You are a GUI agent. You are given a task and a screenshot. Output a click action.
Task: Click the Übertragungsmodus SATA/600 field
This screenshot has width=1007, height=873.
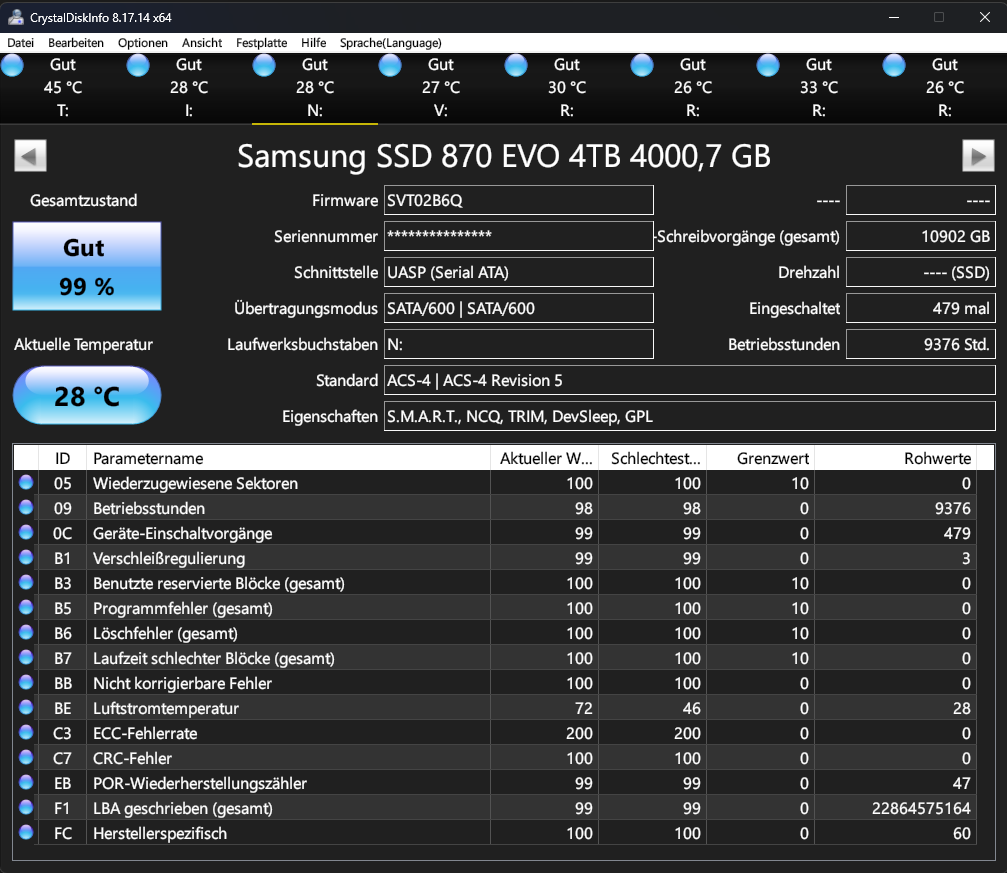(x=518, y=308)
